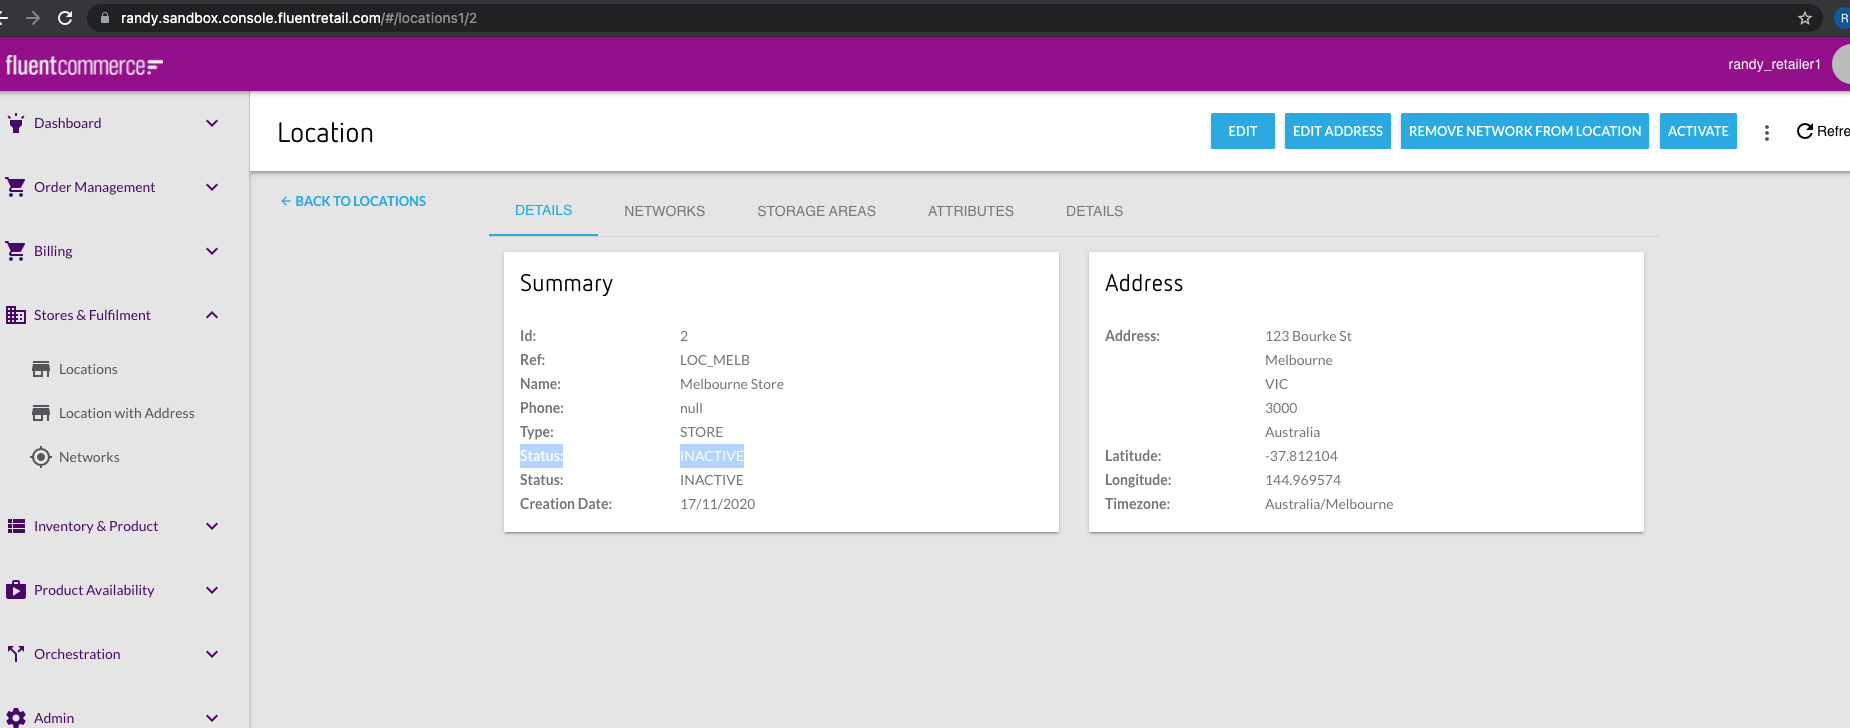
Task: Bookmark the page with the star icon
Action: pos(1805,18)
